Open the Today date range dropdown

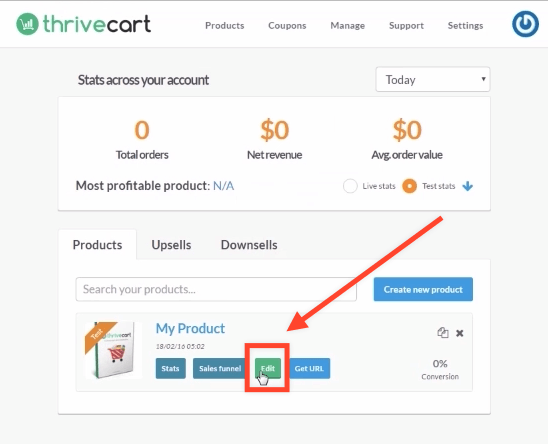click(433, 79)
